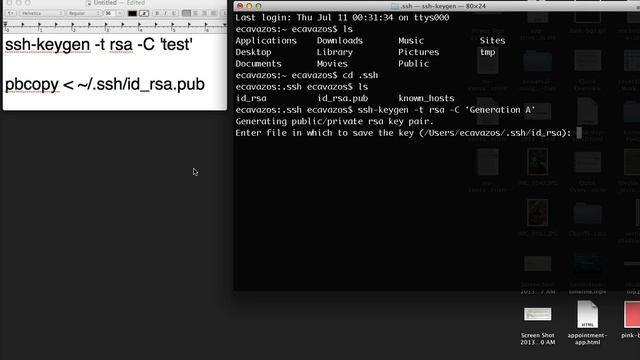Click 'Desktop' in Terminal listing

tap(253, 52)
